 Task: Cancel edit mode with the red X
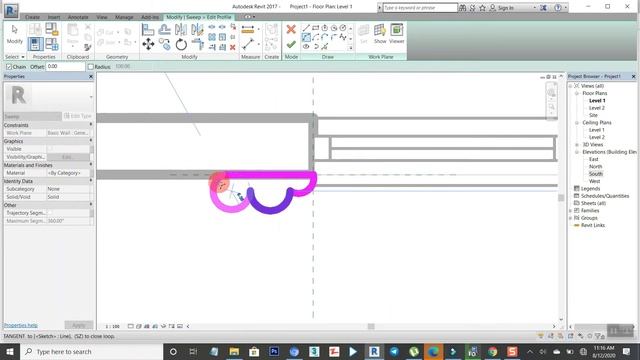pos(291,29)
